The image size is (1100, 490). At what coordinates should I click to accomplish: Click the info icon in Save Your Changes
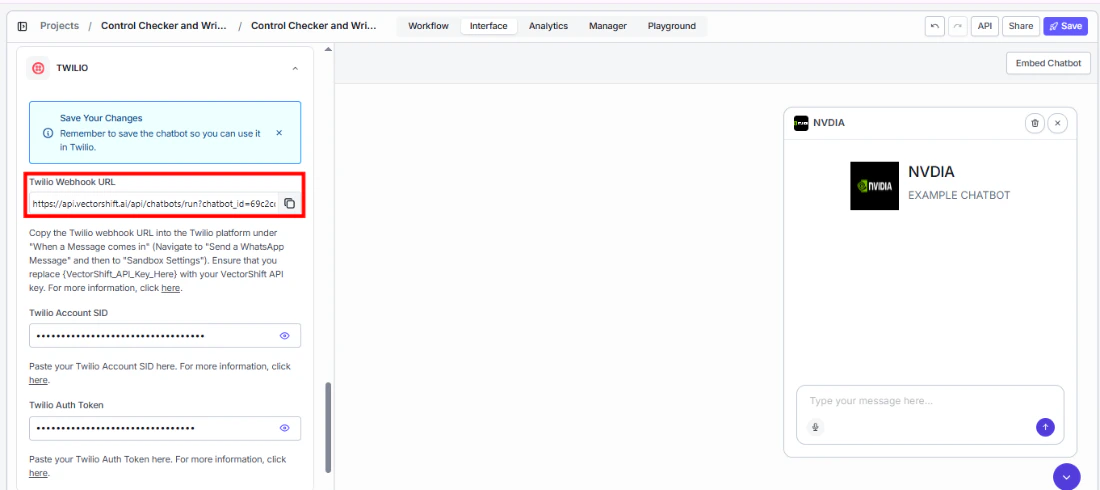point(48,133)
